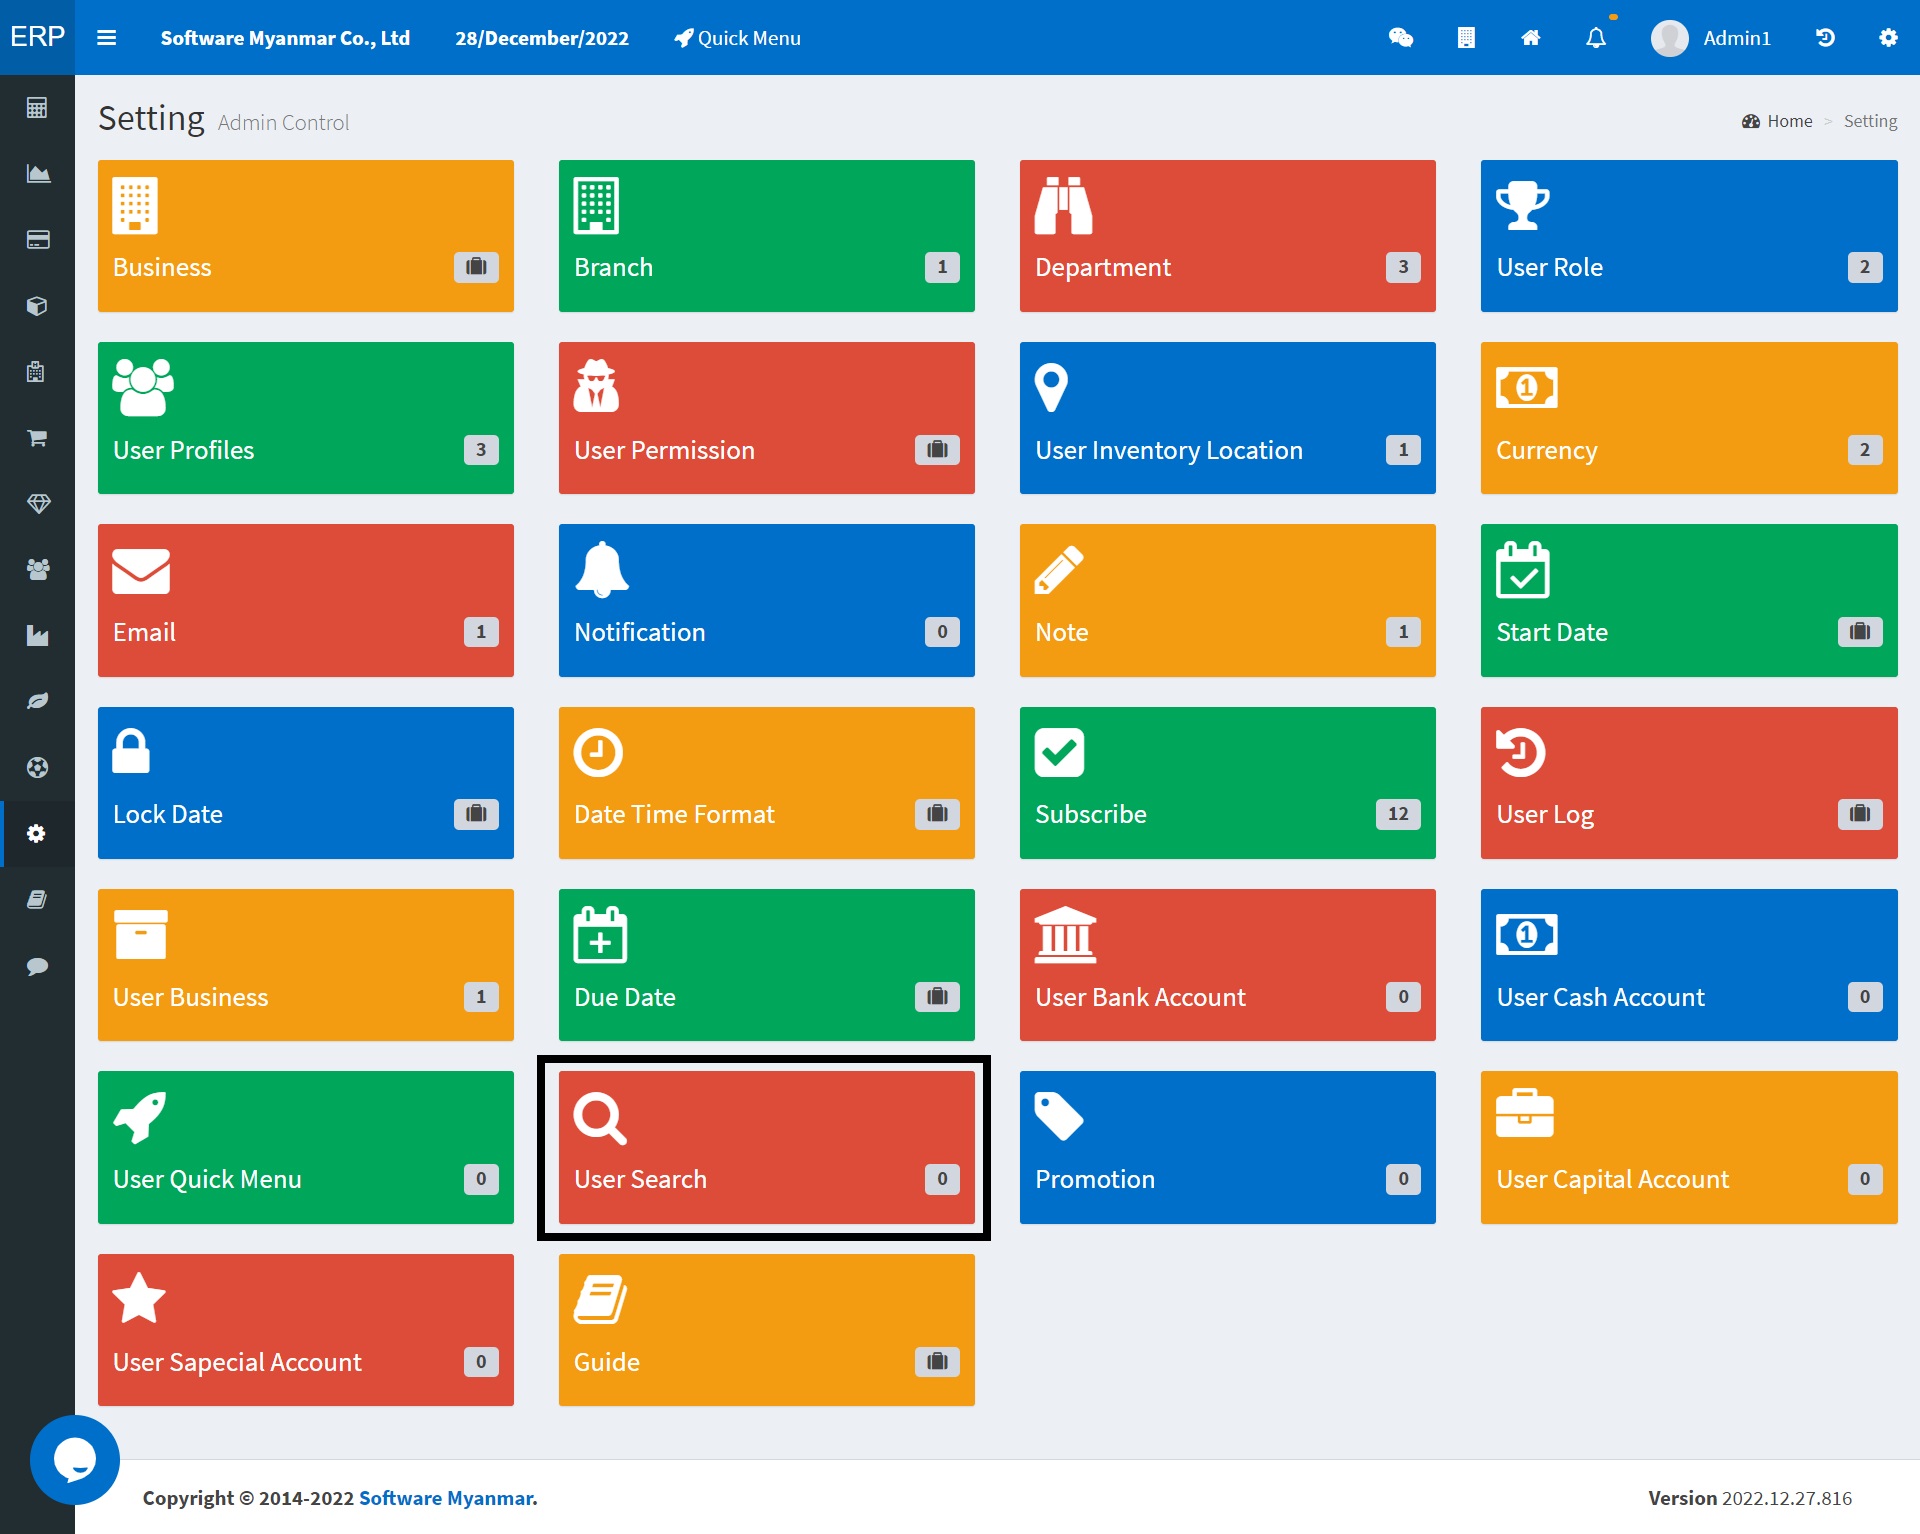The height and width of the screenshot is (1534, 1920).
Task: Click User Log tile history icon
Action: 1521,753
